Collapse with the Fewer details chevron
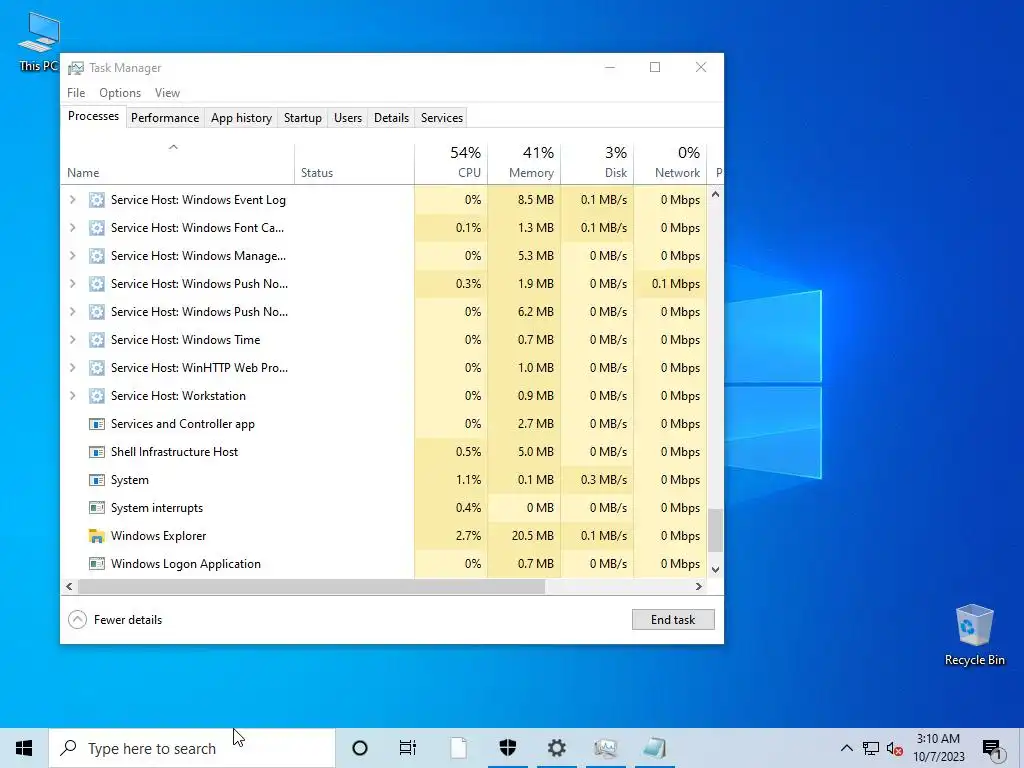Image resolution: width=1024 pixels, height=768 pixels. 77,620
